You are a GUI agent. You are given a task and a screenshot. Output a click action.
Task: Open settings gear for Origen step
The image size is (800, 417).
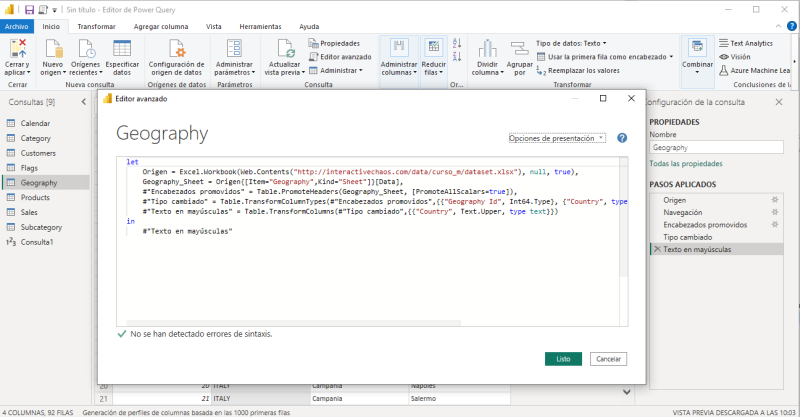pyautogui.click(x=774, y=200)
